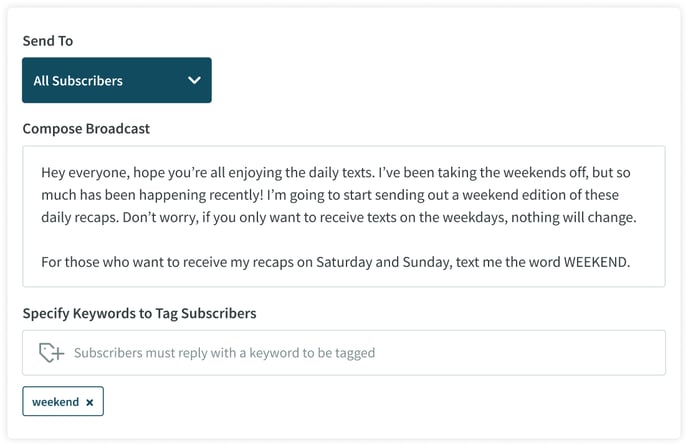Remove the weekend keyword tag
Screen dimensions: 688x446
pos(90,402)
